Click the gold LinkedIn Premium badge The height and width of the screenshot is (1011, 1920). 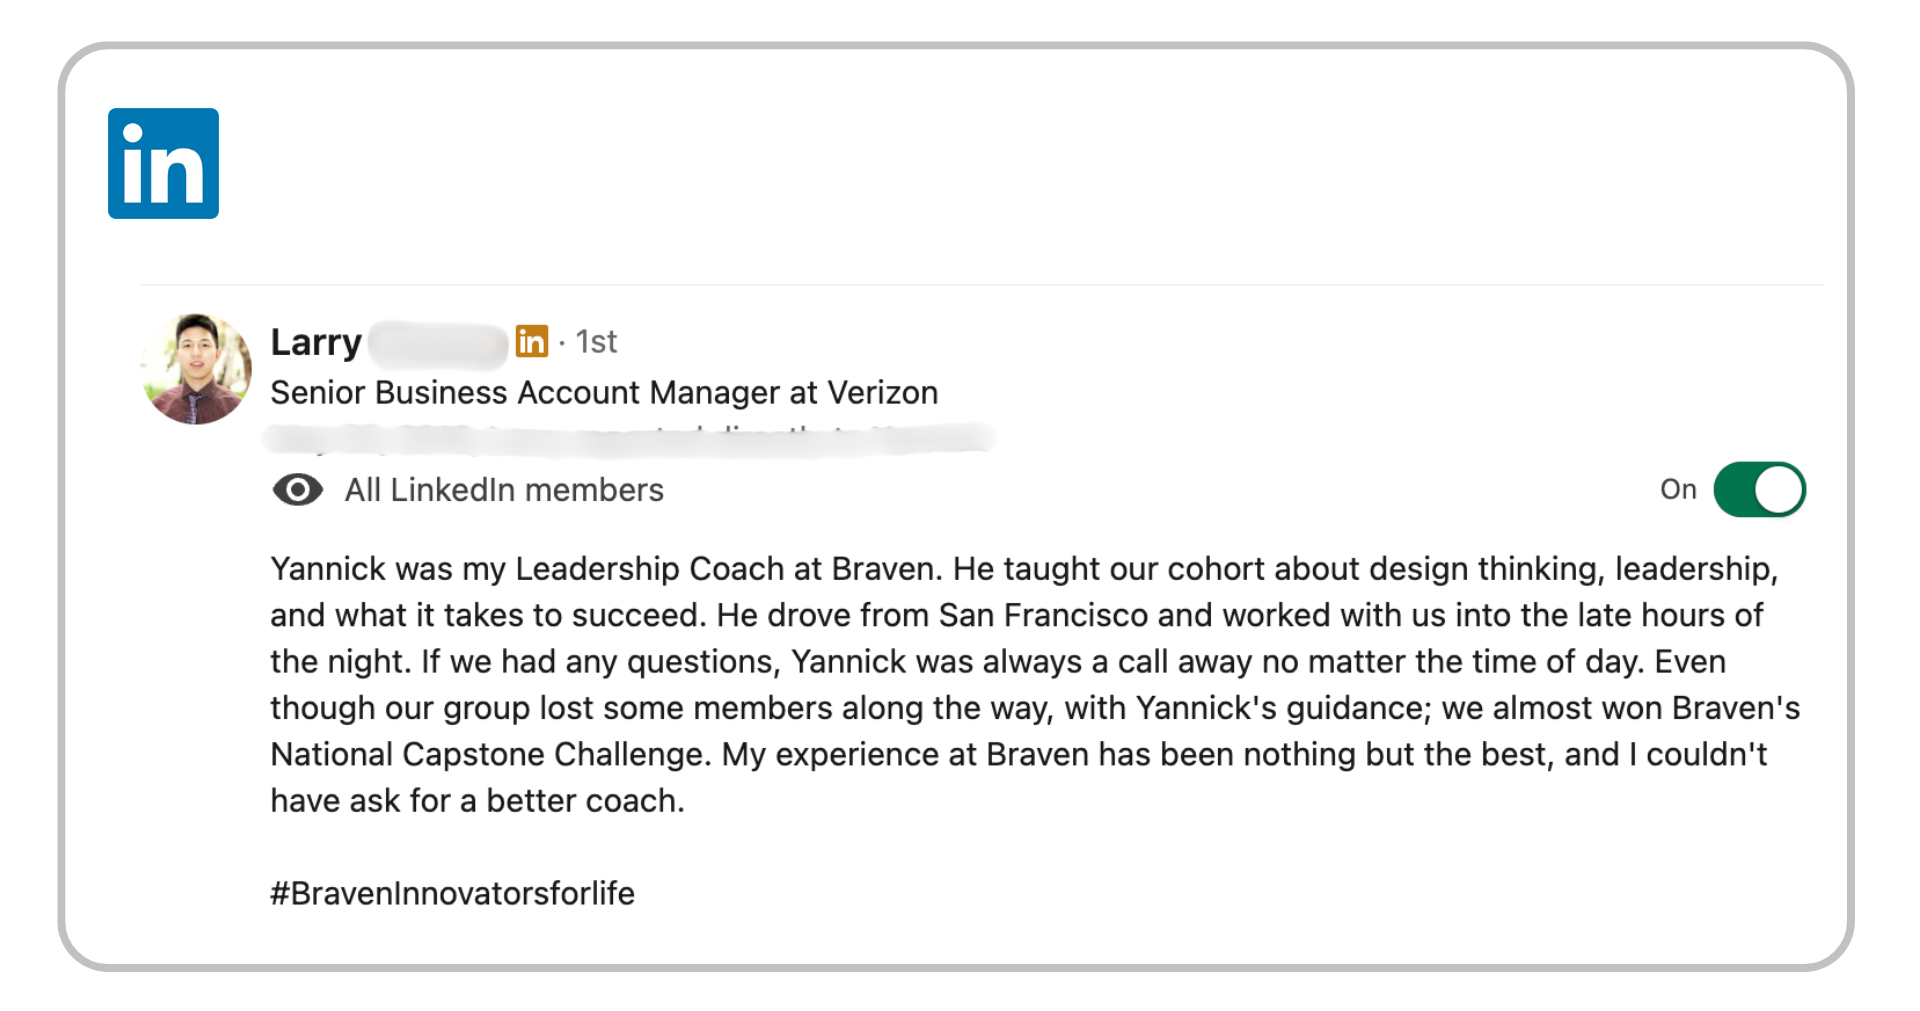pyautogui.click(x=531, y=341)
